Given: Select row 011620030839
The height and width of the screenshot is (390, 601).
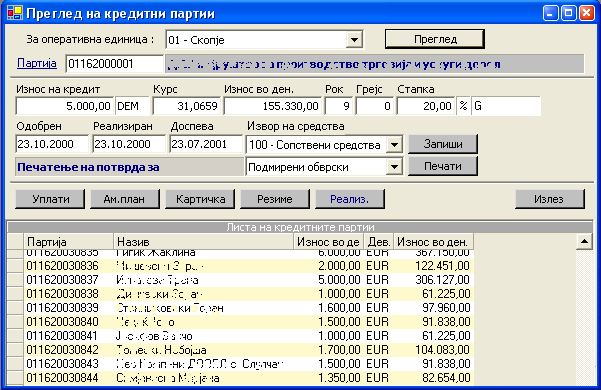Looking at the screenshot, I should pos(241,308).
